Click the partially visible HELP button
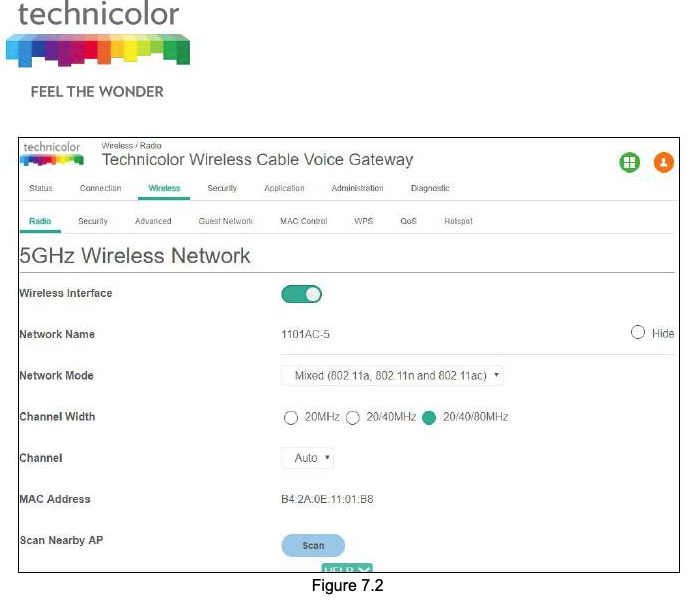692x604 pixels. point(347,568)
